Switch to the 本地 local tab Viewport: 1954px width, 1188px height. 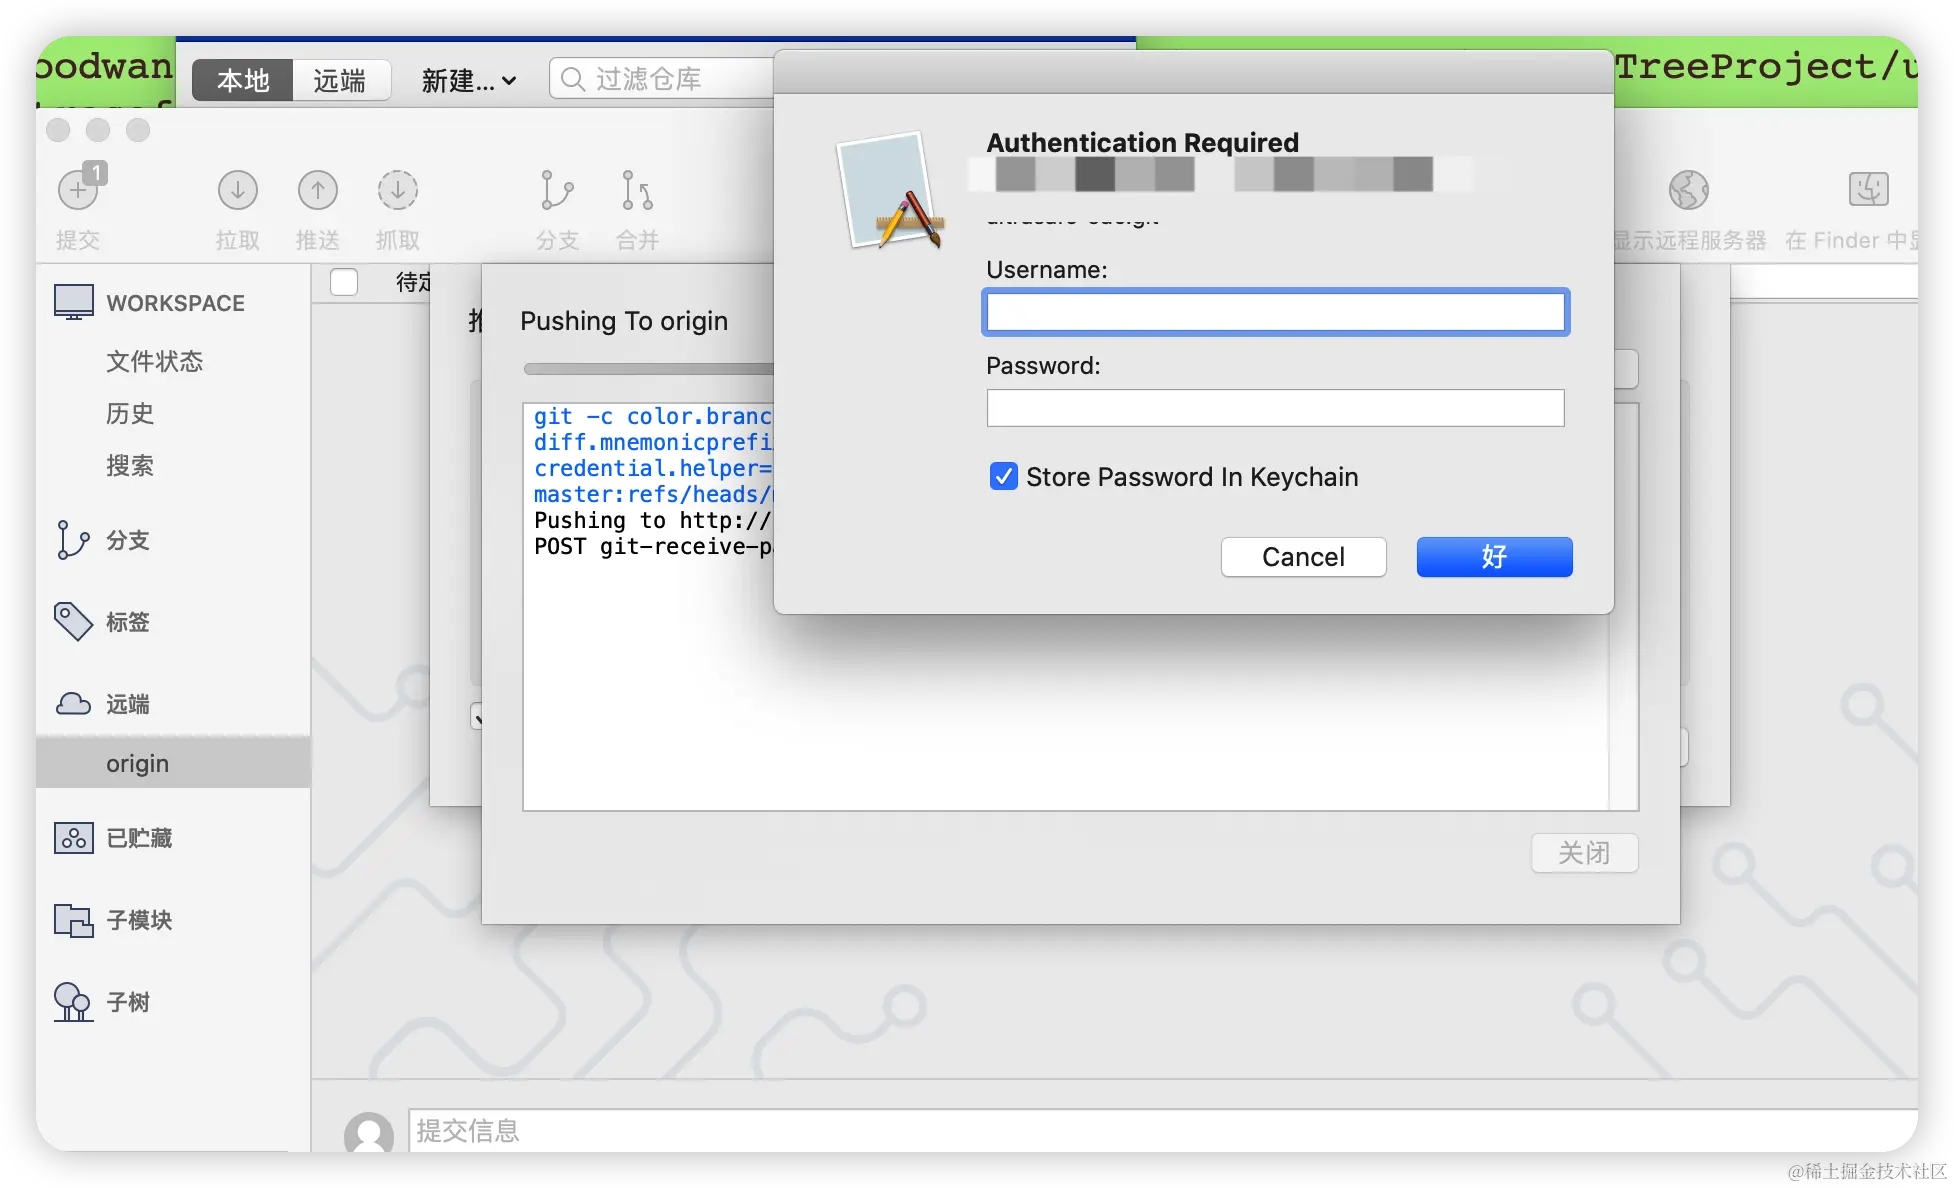[x=243, y=80]
